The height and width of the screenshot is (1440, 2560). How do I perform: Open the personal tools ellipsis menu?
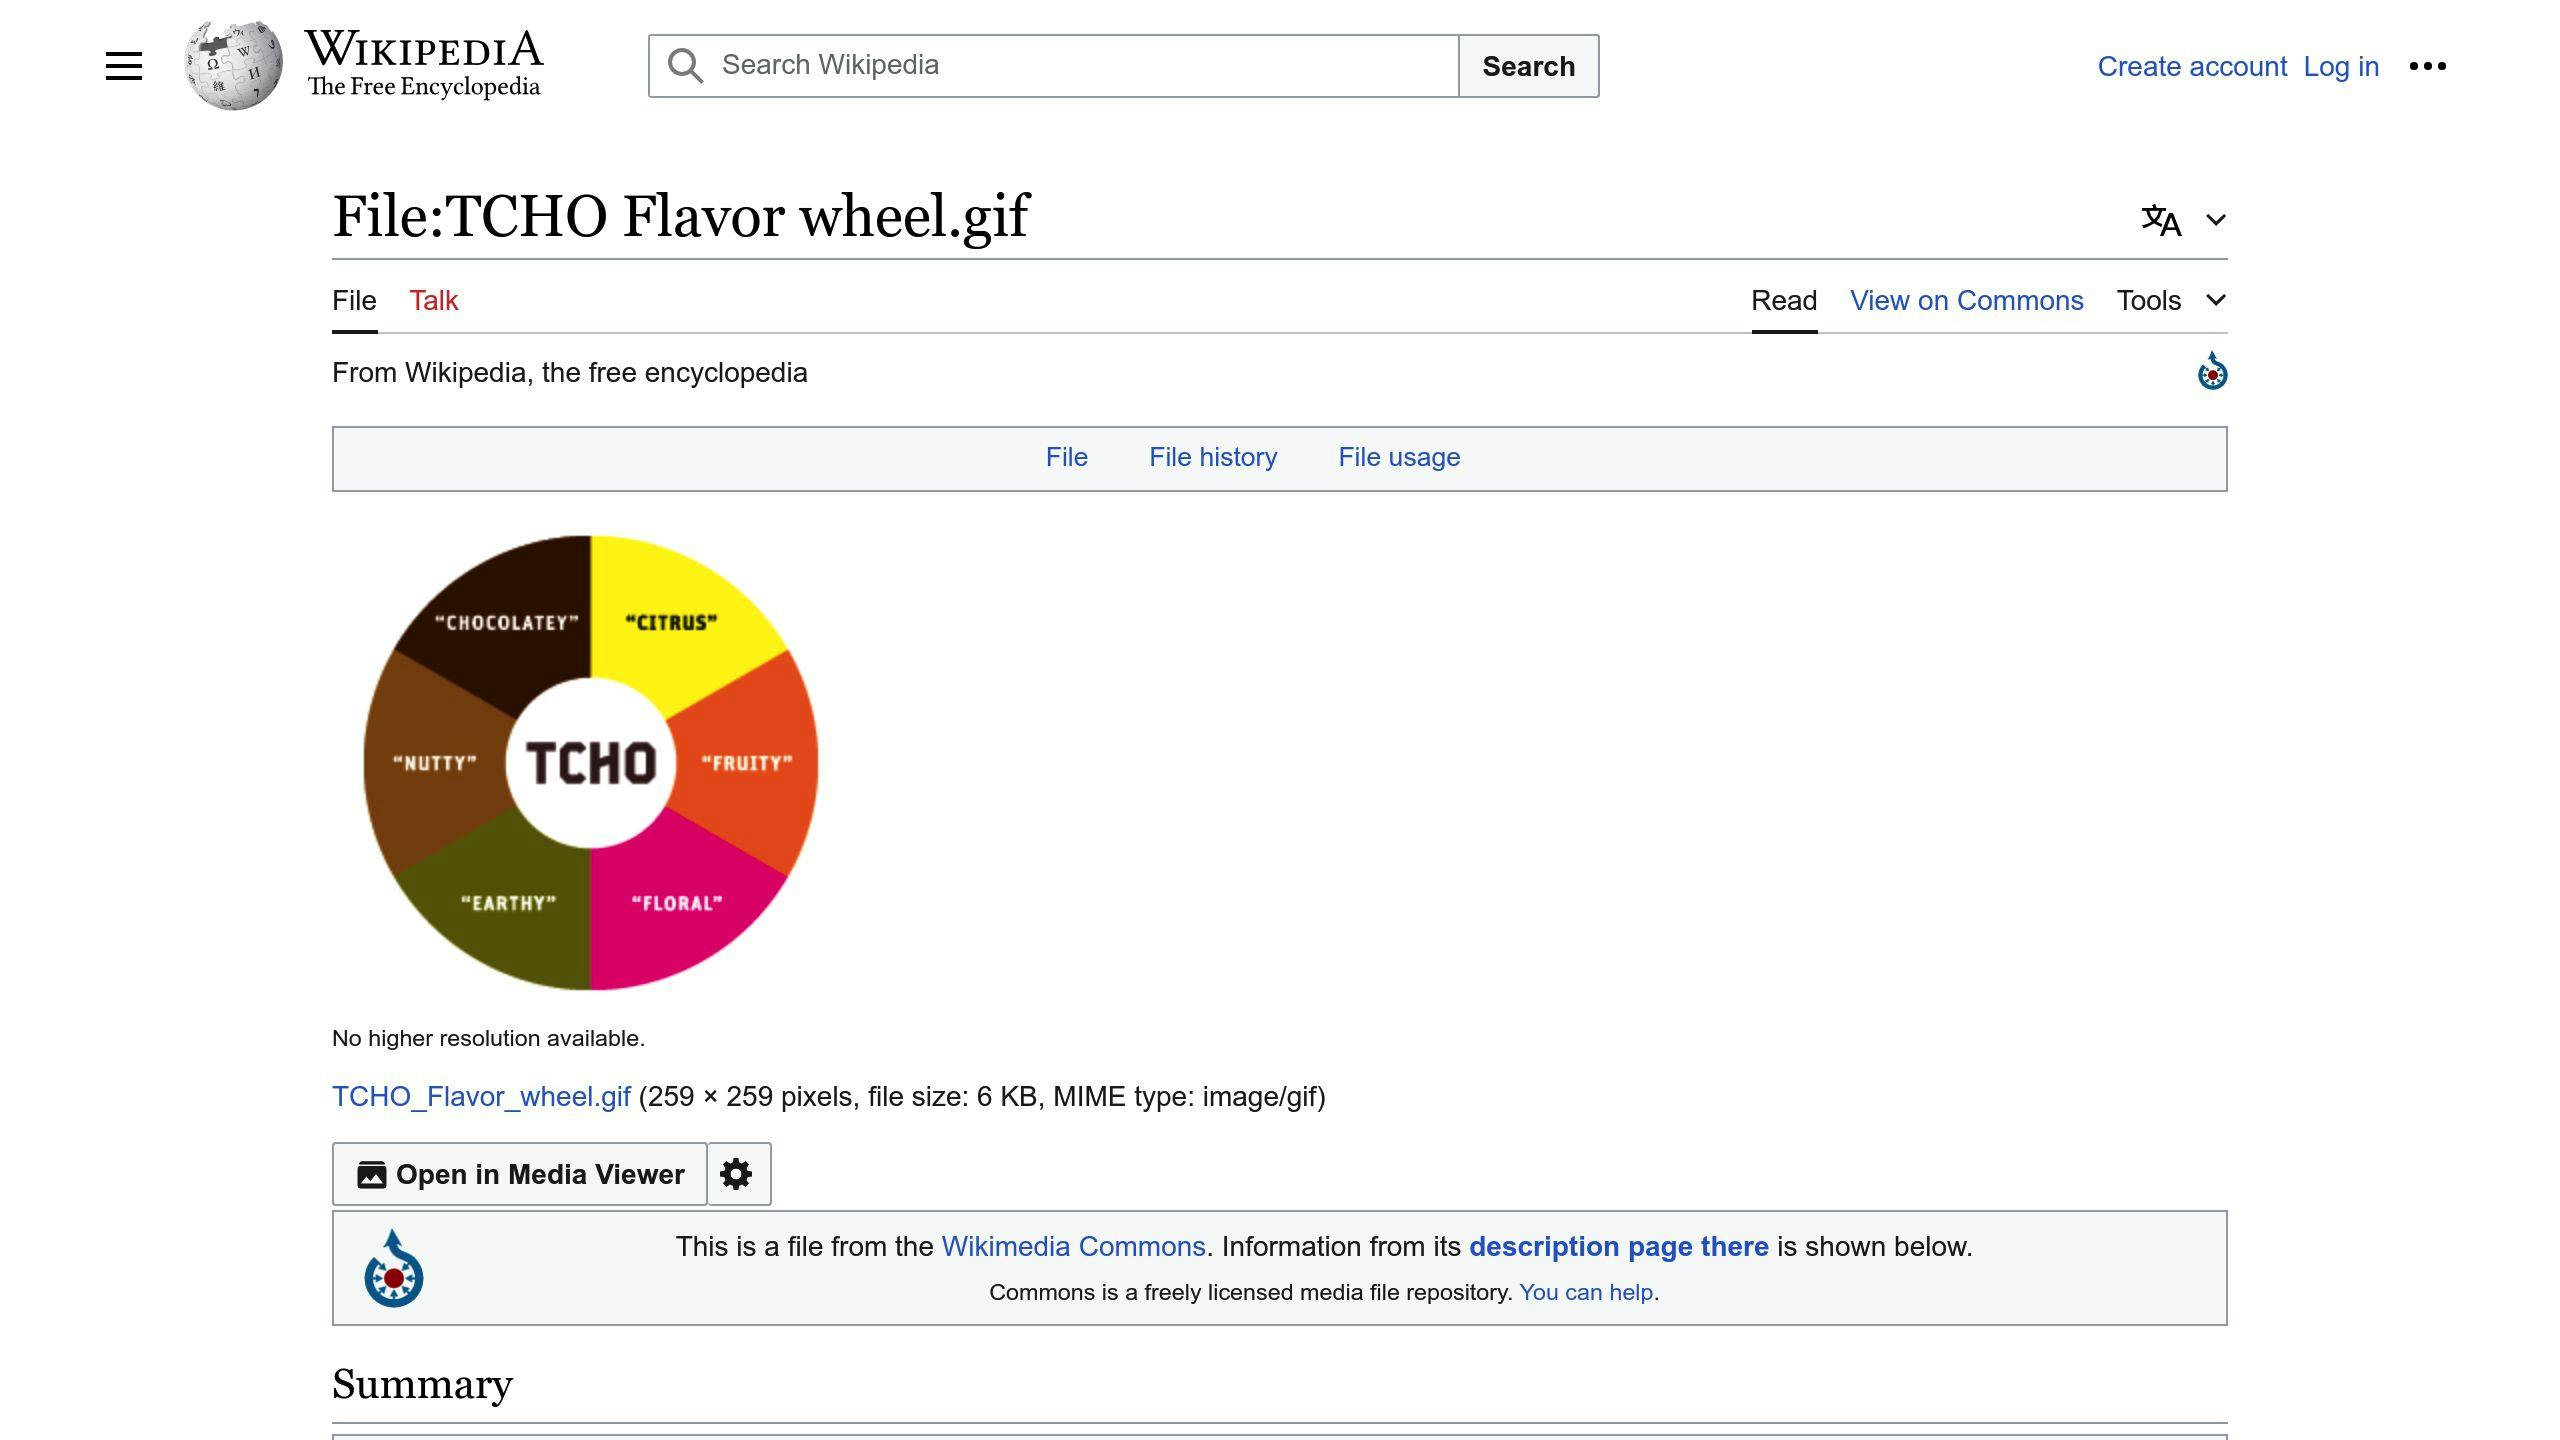click(2428, 66)
